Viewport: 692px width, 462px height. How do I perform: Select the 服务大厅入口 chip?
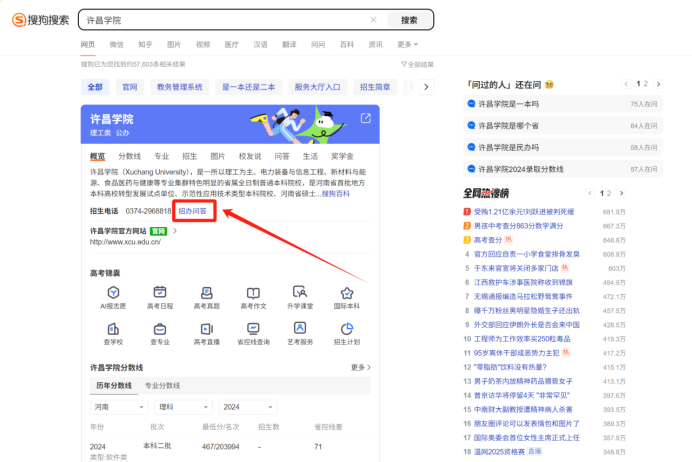[318, 87]
